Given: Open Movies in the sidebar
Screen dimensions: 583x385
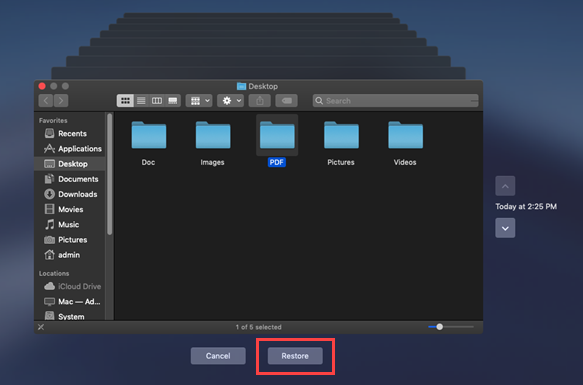Looking at the screenshot, I should (x=70, y=209).
